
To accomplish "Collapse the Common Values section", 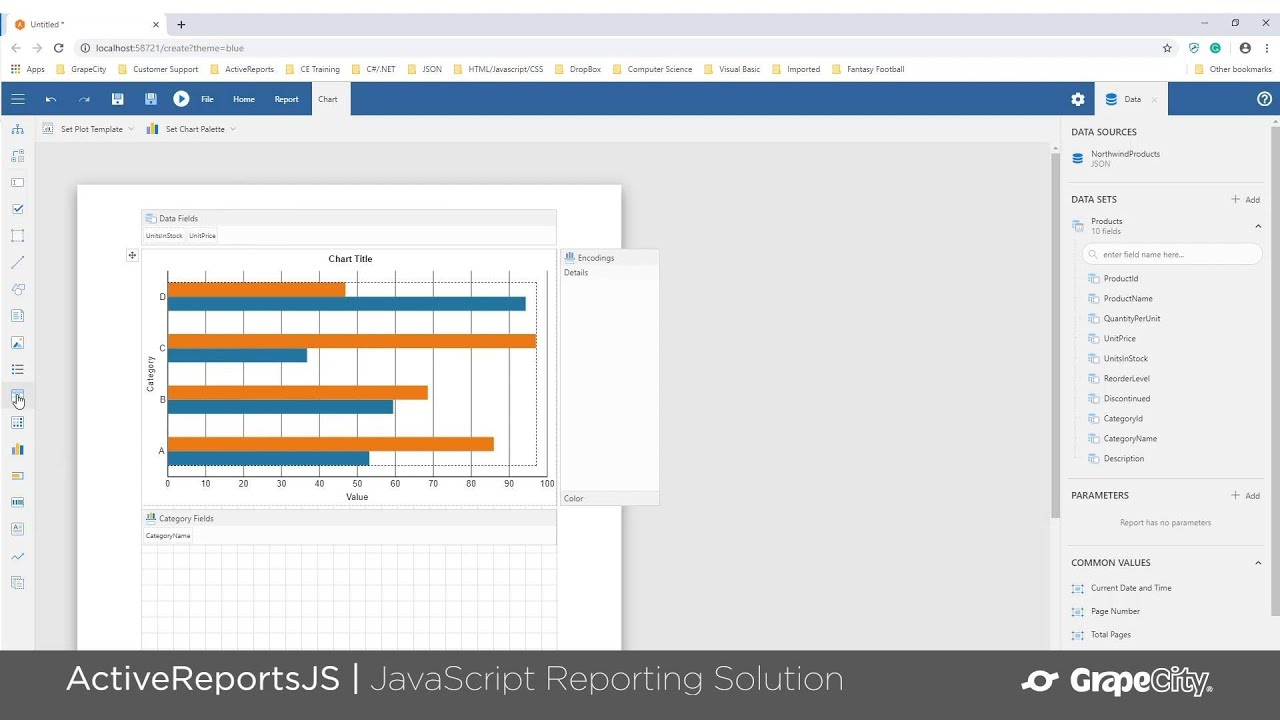I will (x=1258, y=563).
